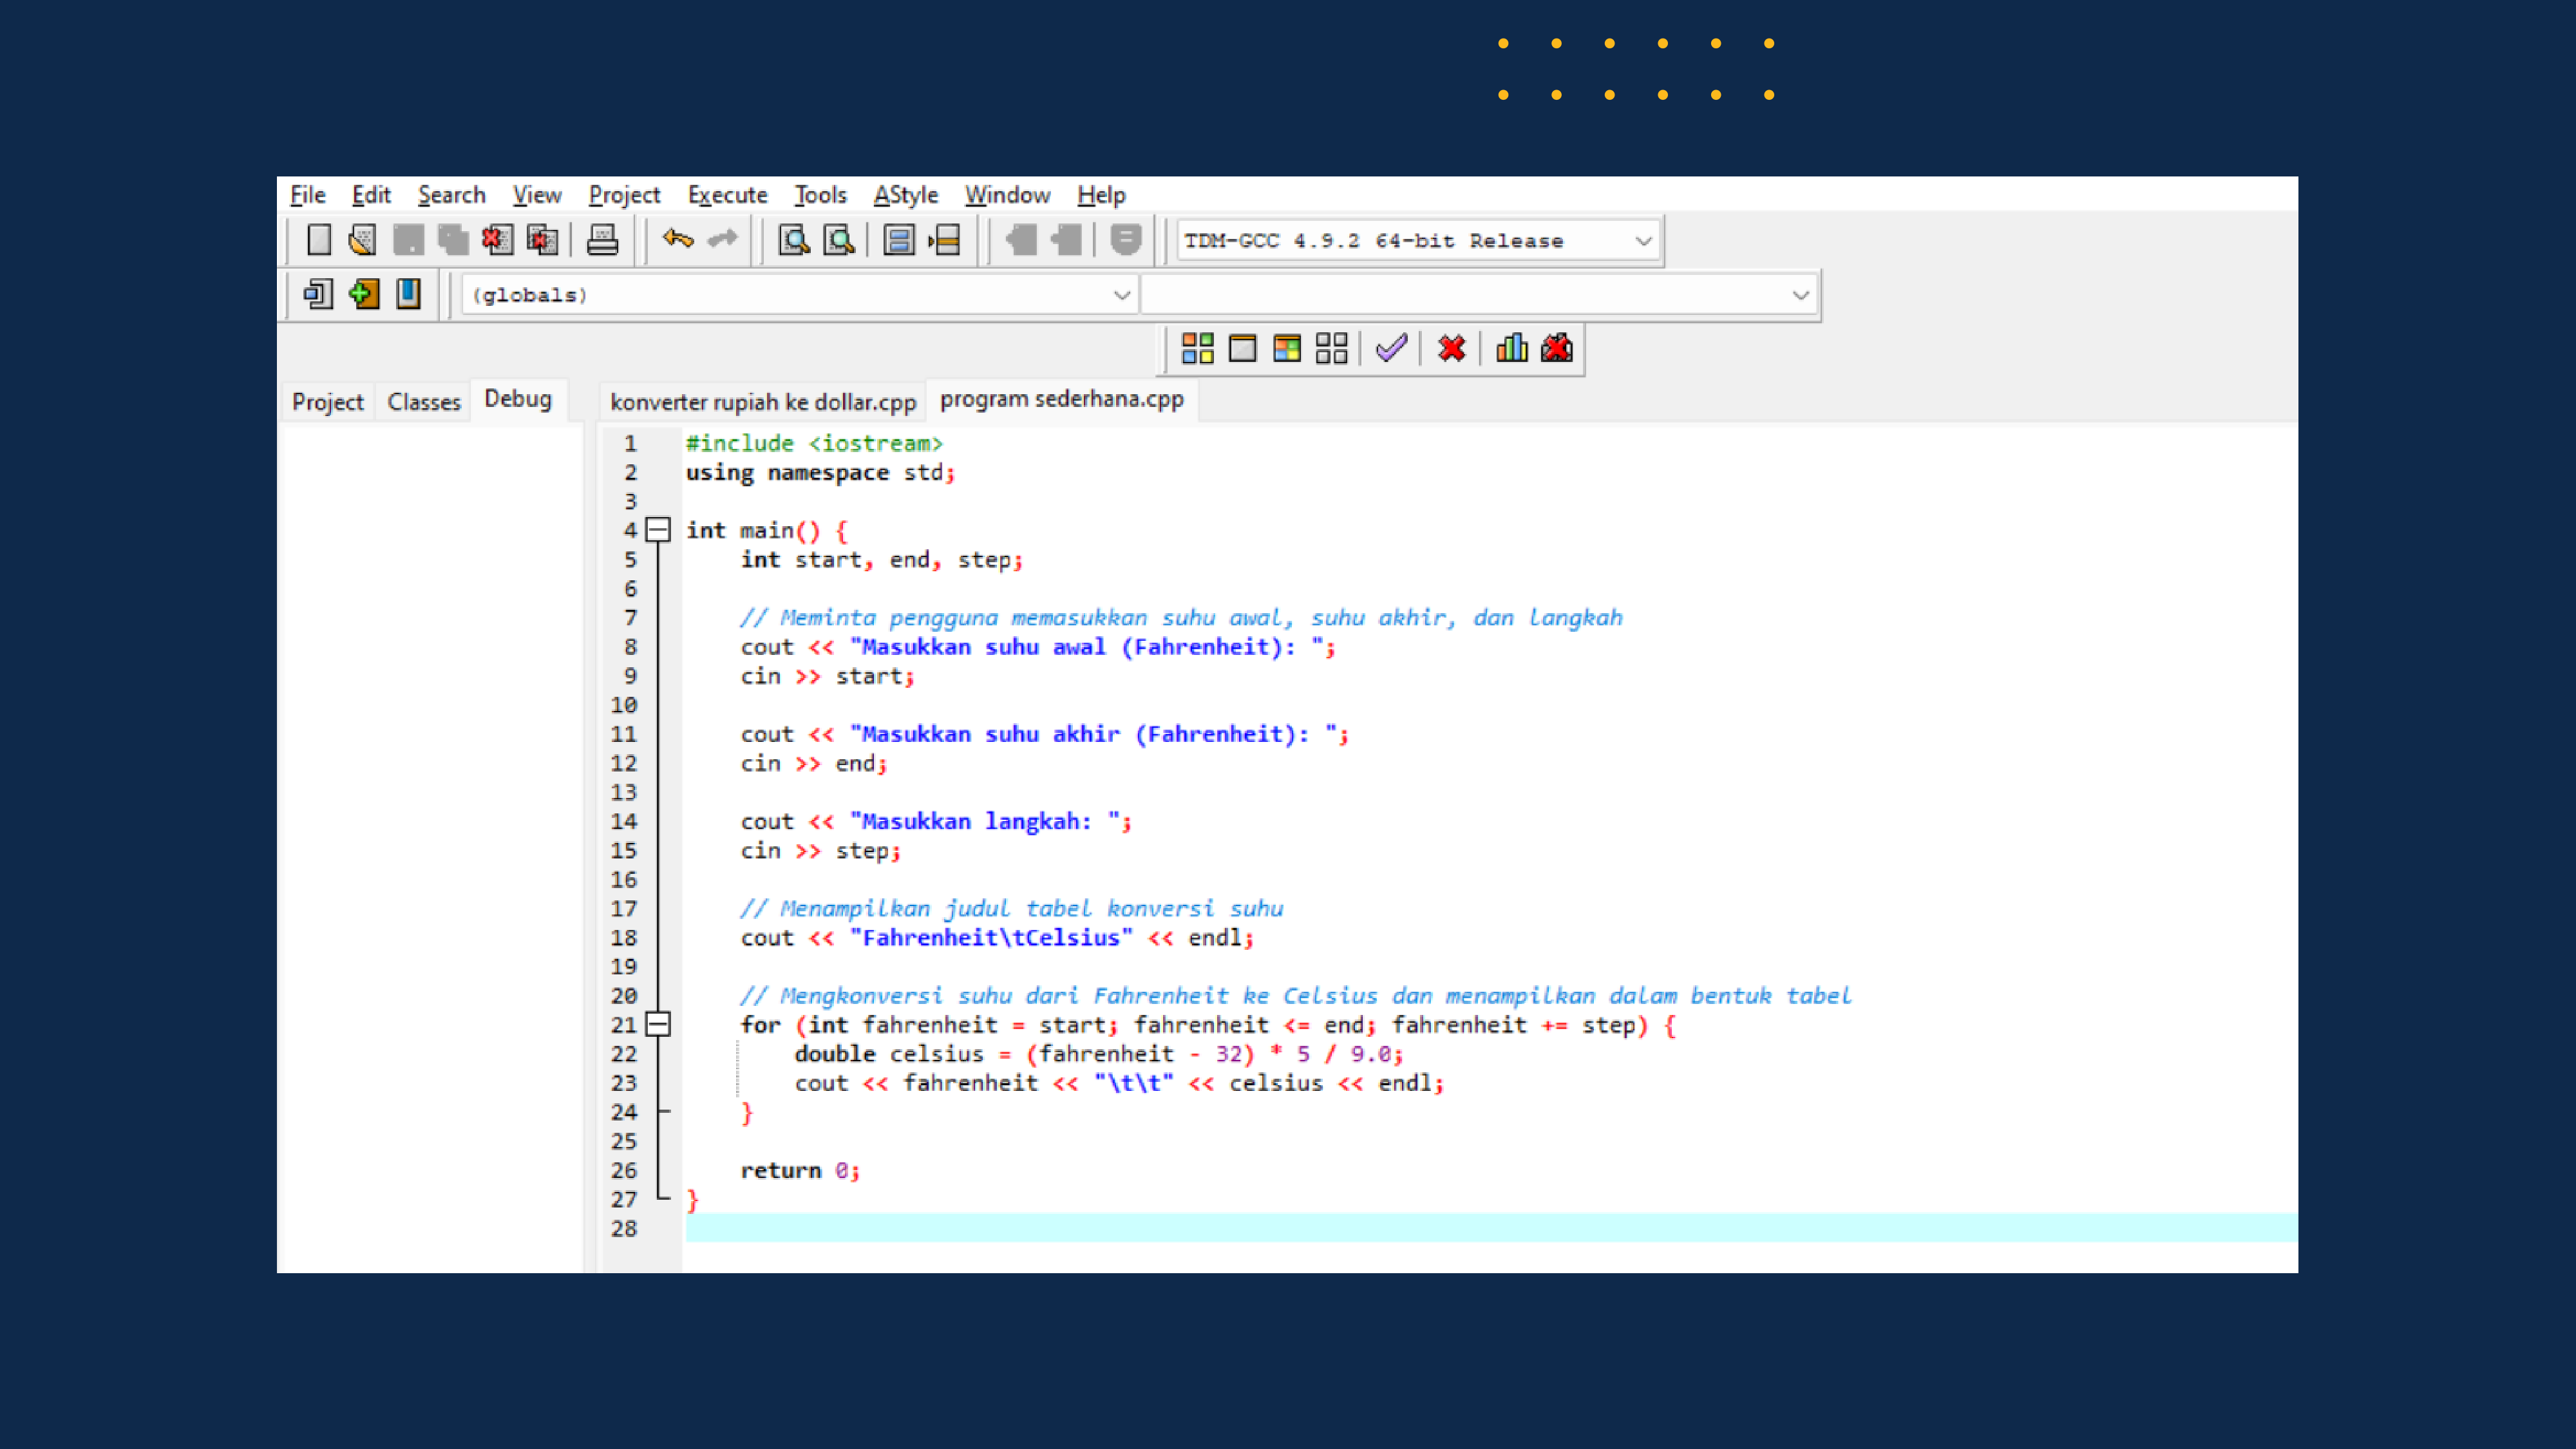Switch to the Classes sidebar tab
2576x1449 pixels.
[424, 402]
